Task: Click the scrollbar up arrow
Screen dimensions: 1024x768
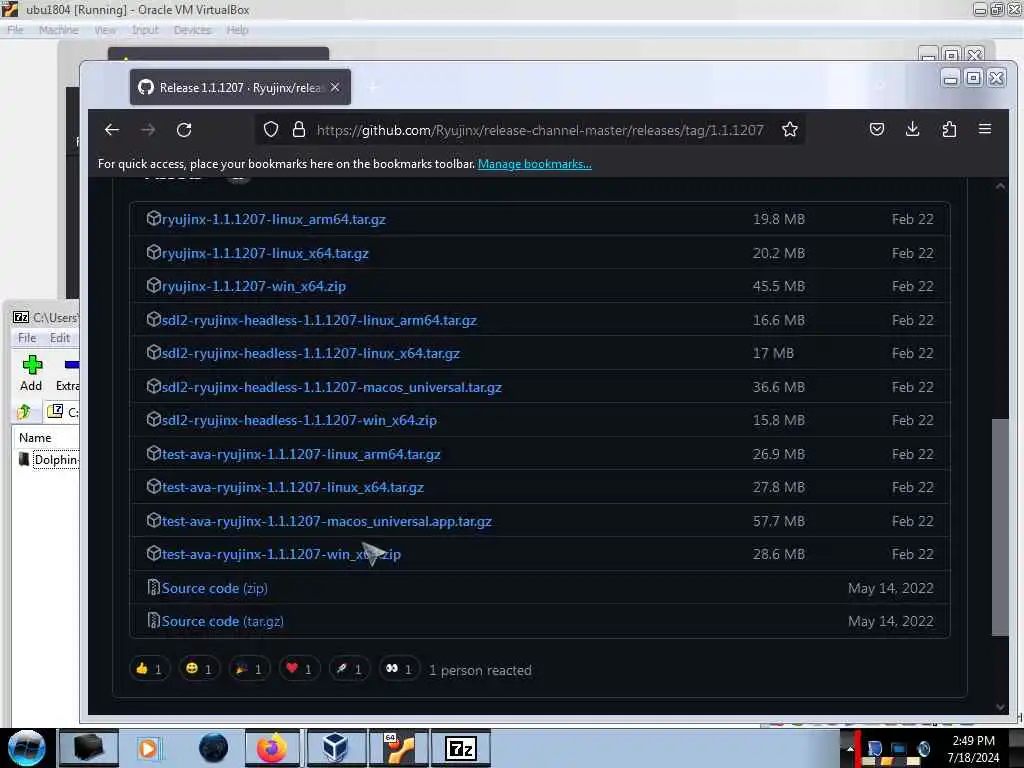Action: point(1000,186)
